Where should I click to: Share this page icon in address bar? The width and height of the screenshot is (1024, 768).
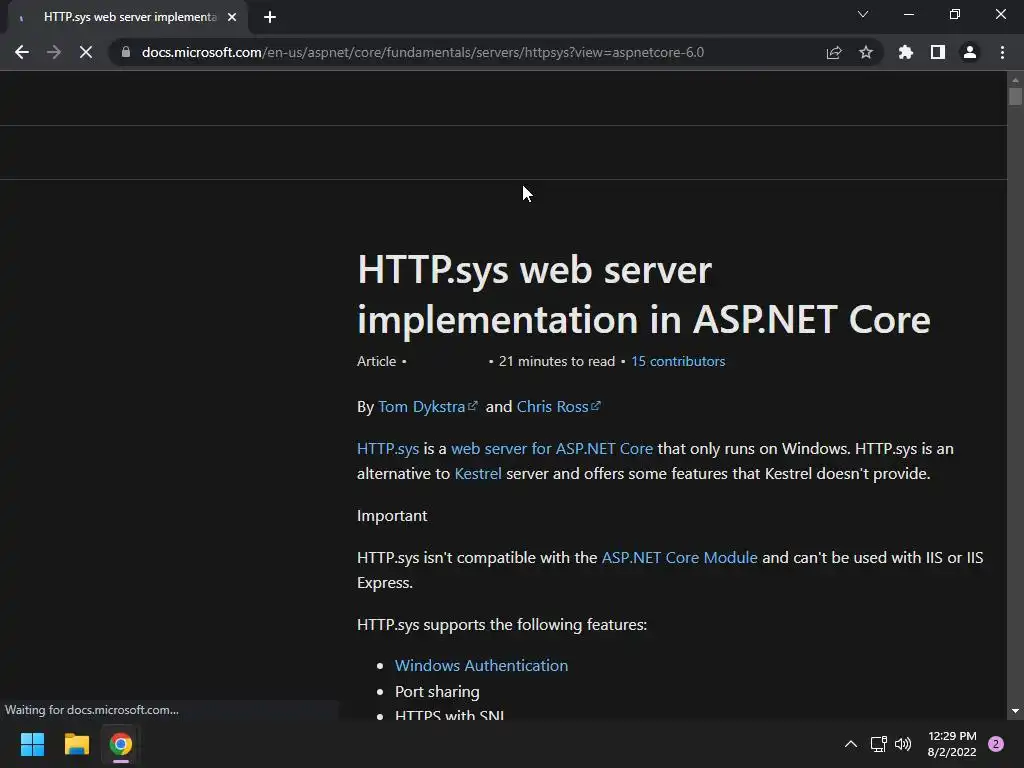coord(834,52)
